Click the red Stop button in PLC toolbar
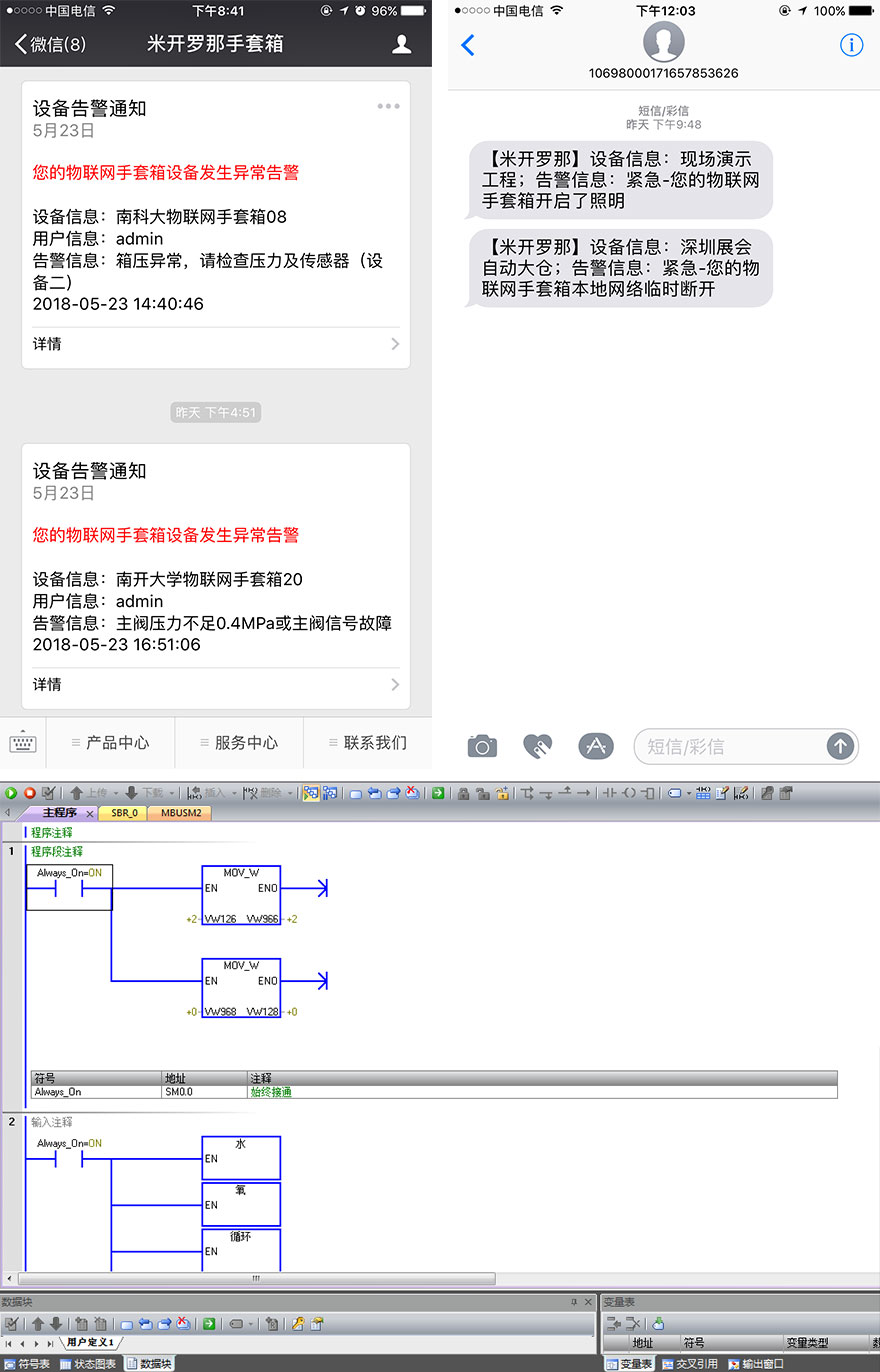The image size is (880, 1372). (x=30, y=793)
